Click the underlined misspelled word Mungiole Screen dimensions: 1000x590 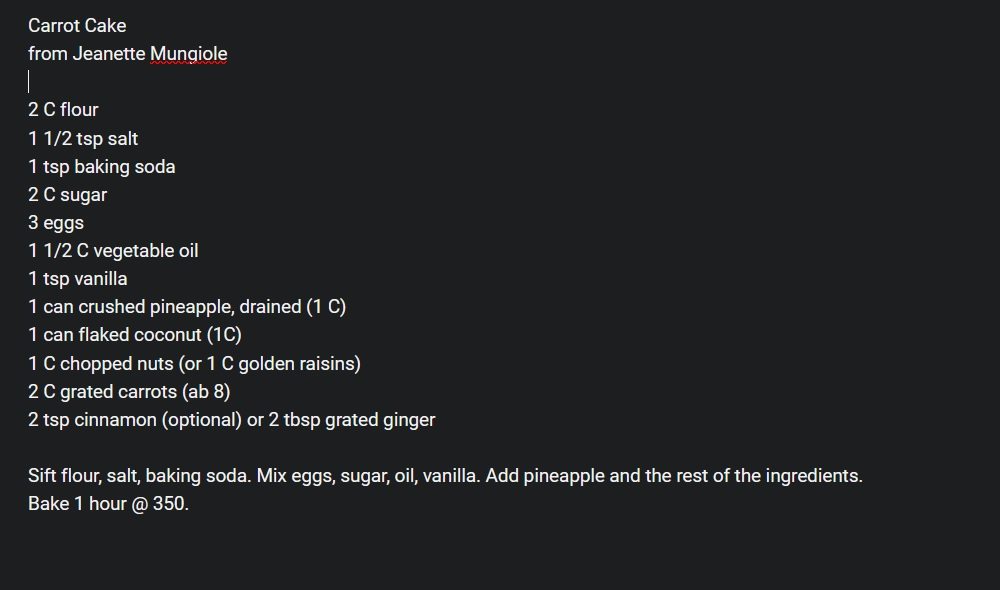[x=188, y=54]
